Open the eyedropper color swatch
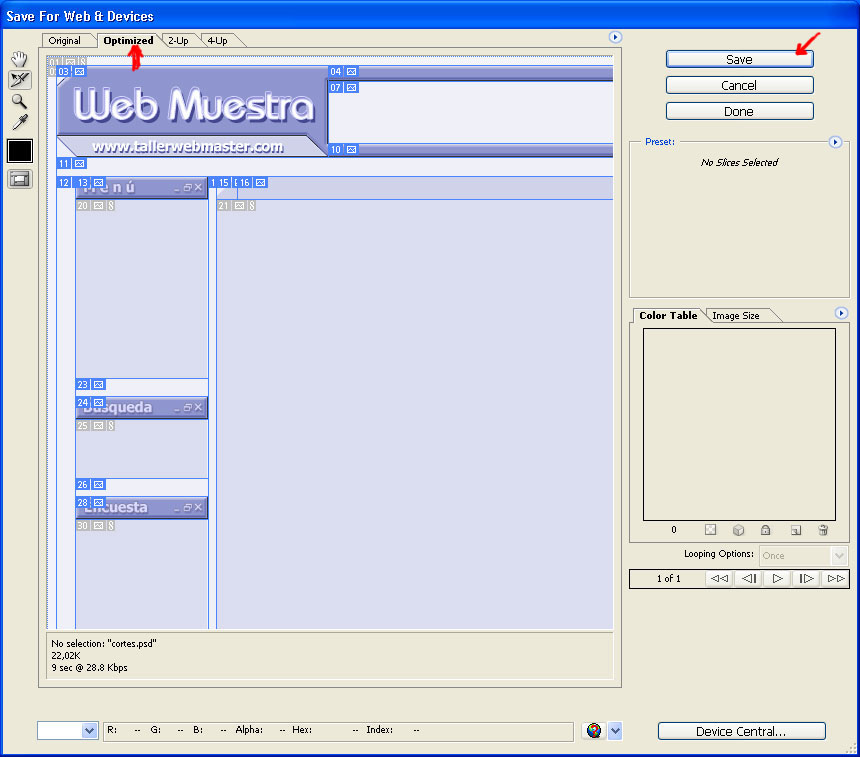 coord(18,150)
